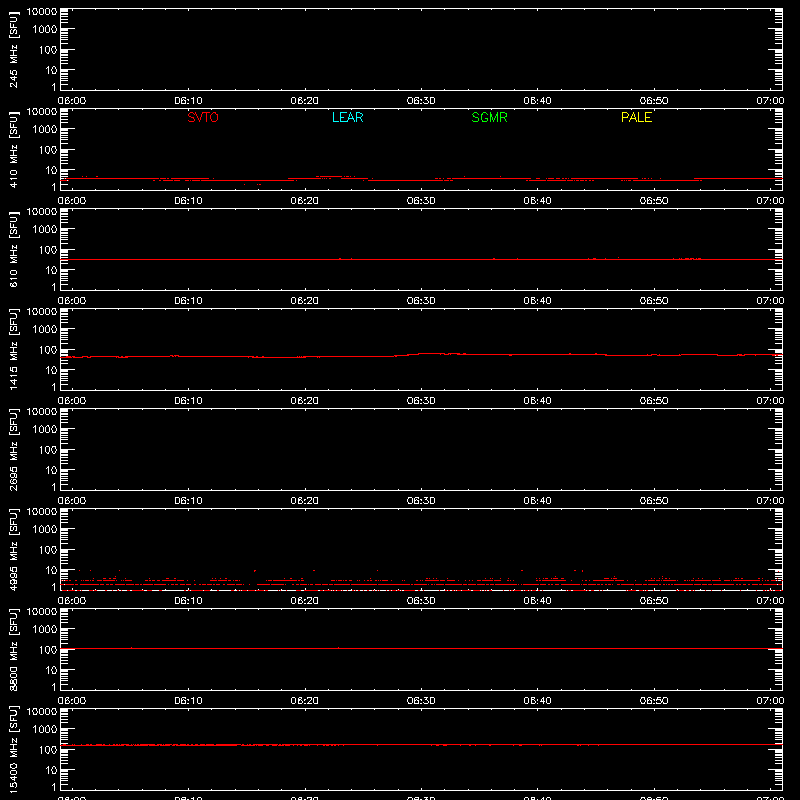Click 06:10 time label under 4995 MHz panel

[188, 601]
